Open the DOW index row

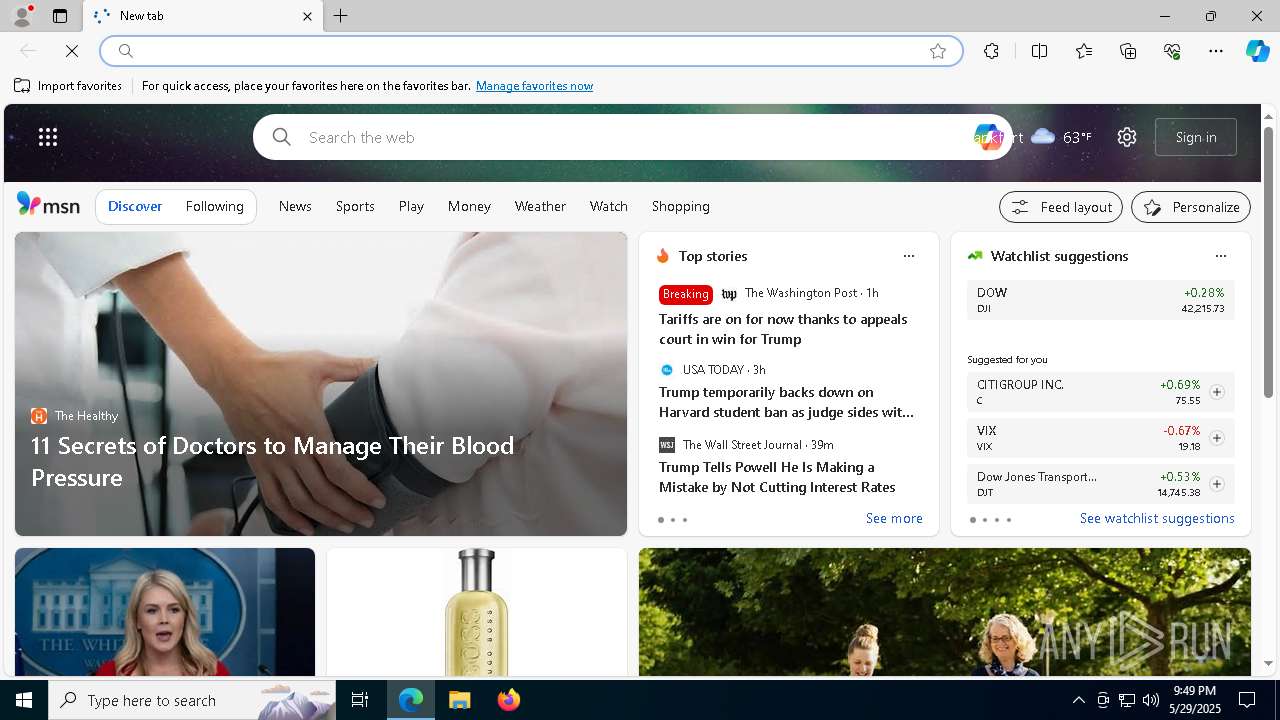pyautogui.click(x=1101, y=300)
